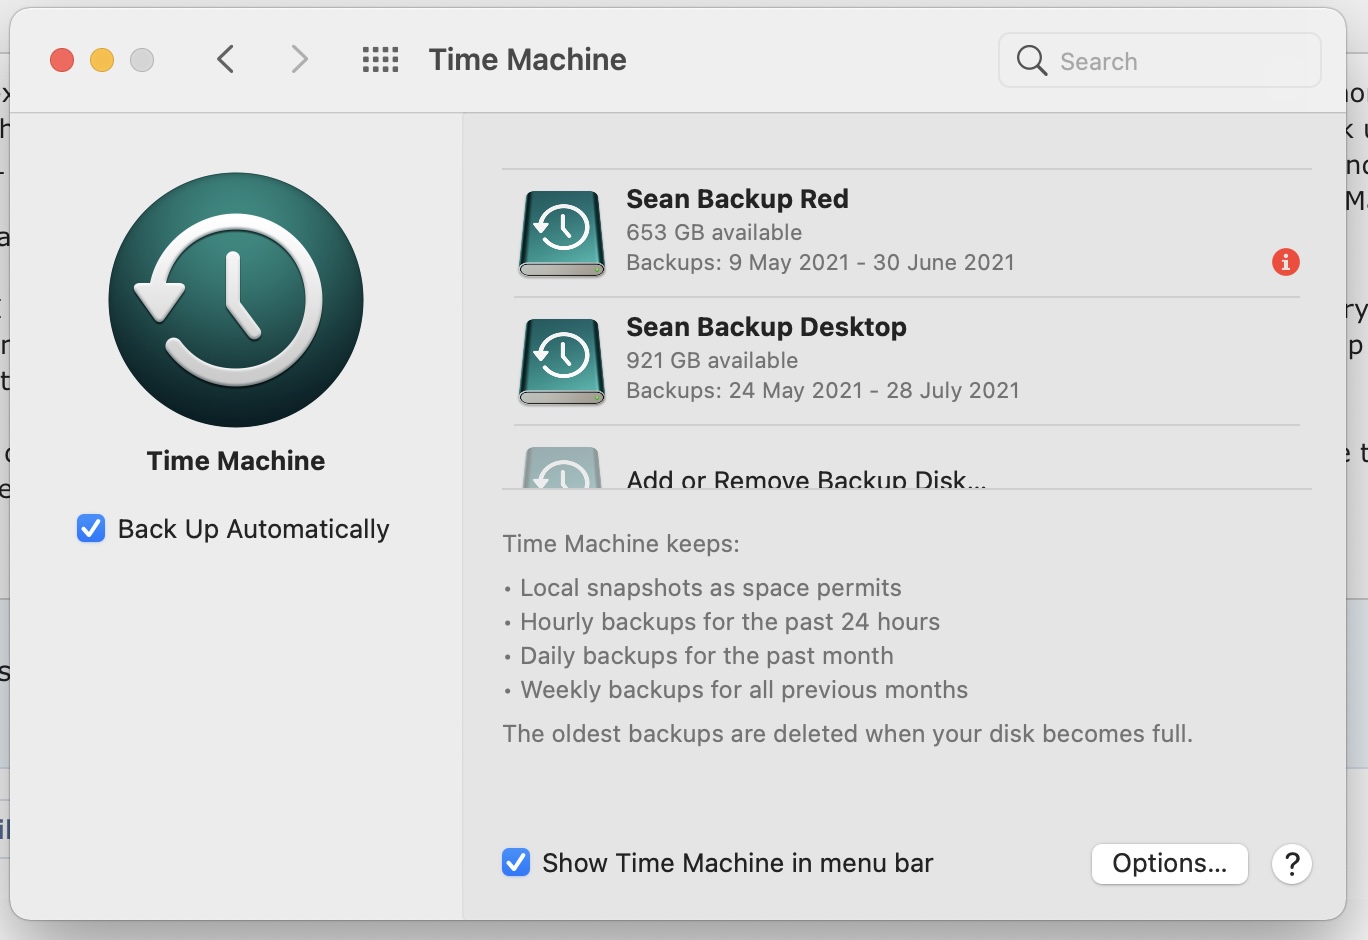Go back with the left arrow
This screenshot has width=1368, height=940.
click(x=226, y=60)
